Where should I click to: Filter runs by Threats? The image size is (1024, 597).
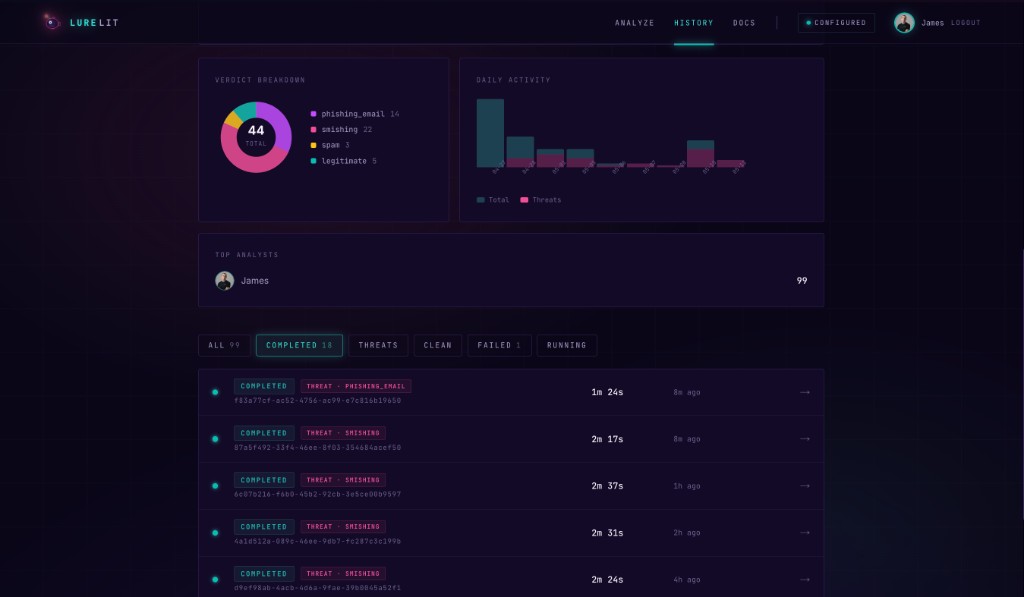pos(378,345)
